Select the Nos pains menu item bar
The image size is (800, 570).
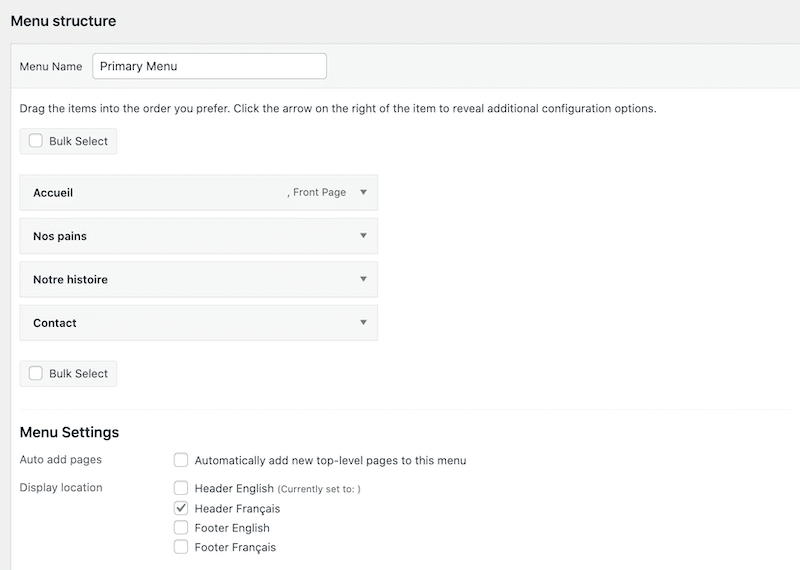(x=198, y=236)
